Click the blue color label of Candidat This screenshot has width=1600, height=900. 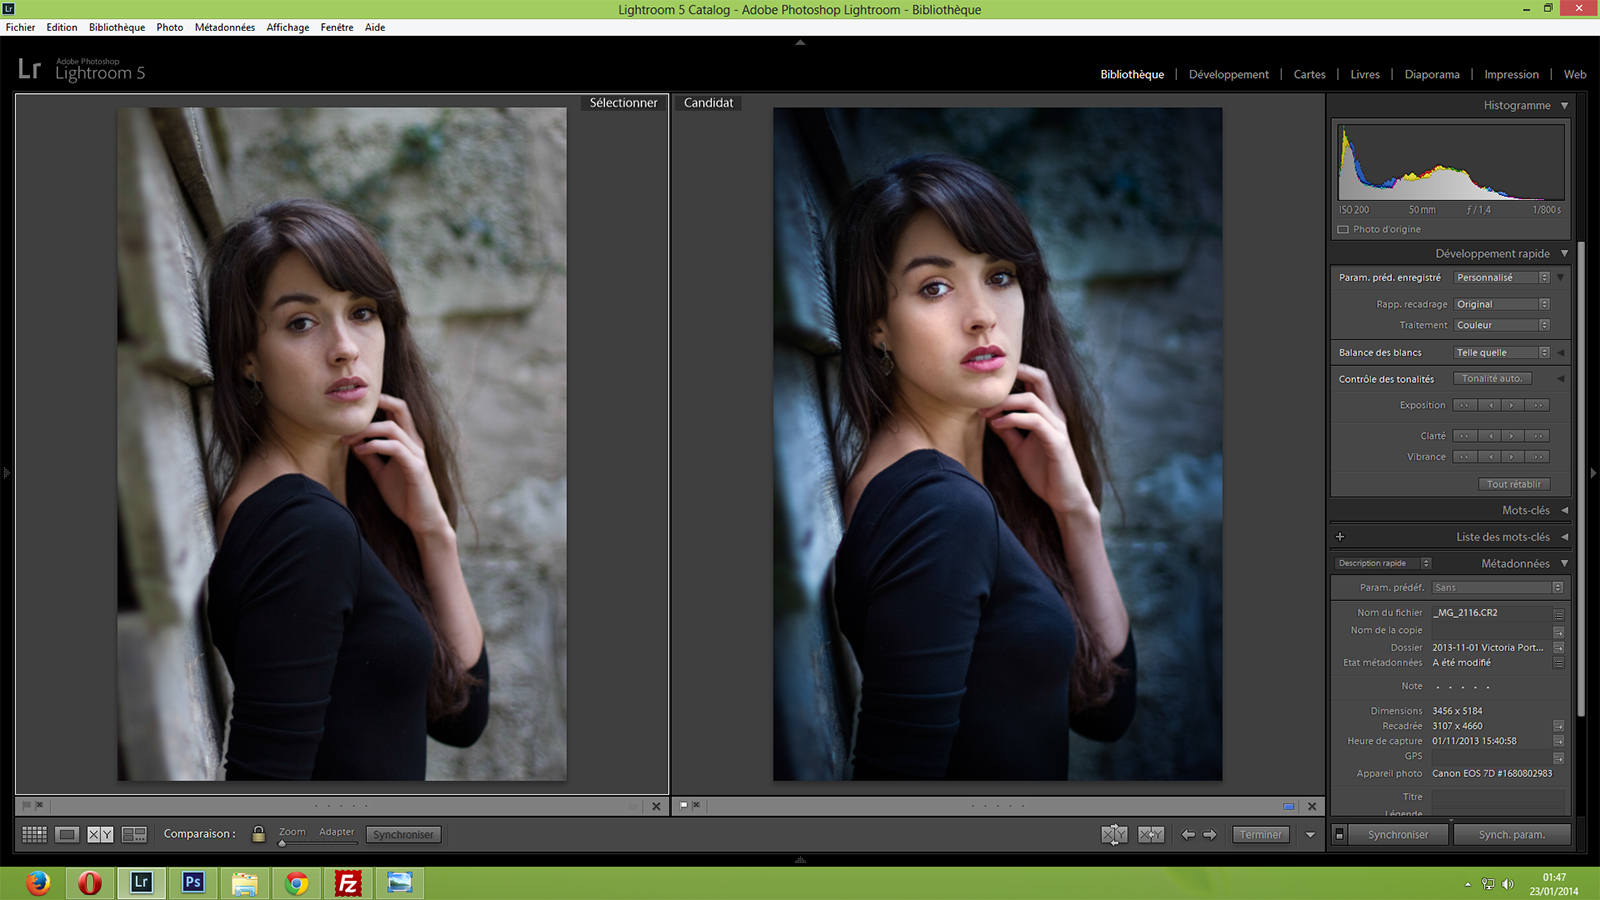click(1289, 806)
